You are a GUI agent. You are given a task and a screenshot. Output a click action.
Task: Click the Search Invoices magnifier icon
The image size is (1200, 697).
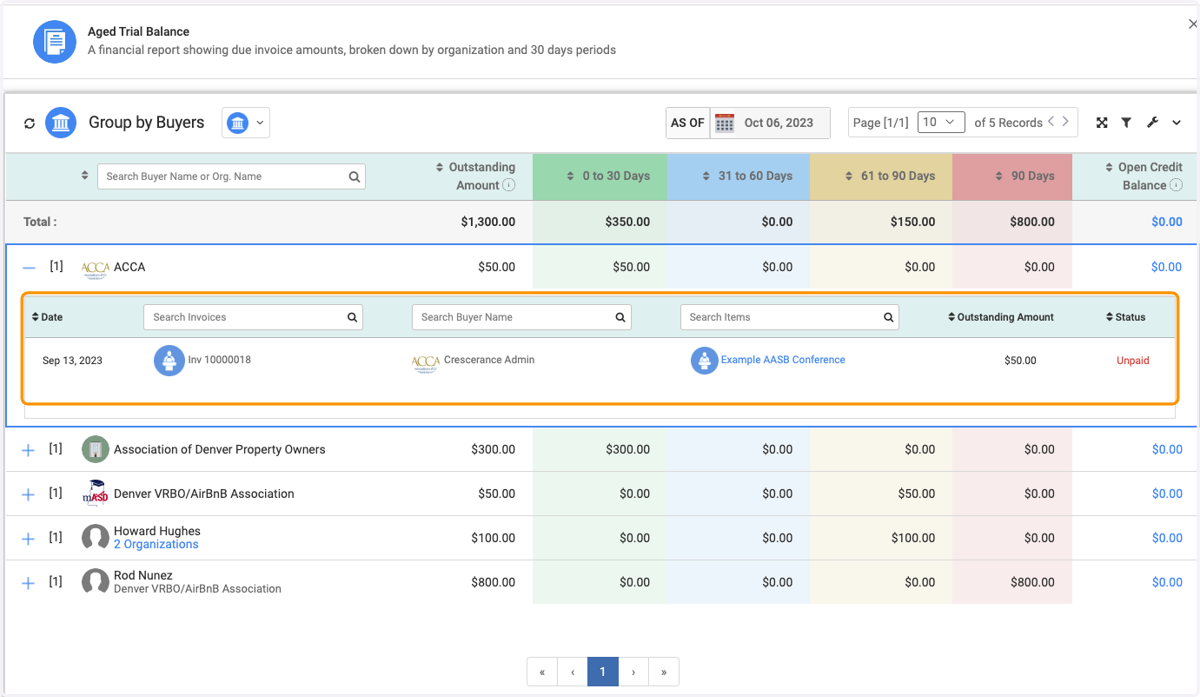point(352,317)
